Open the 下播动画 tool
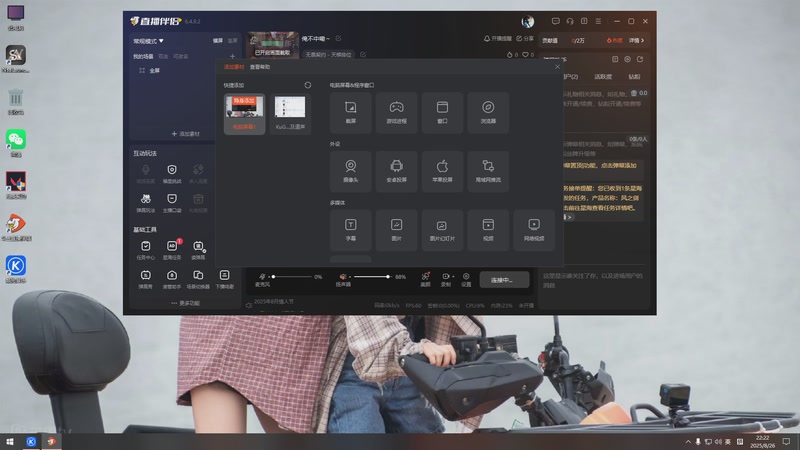This screenshot has height=450, width=800. 224,280
